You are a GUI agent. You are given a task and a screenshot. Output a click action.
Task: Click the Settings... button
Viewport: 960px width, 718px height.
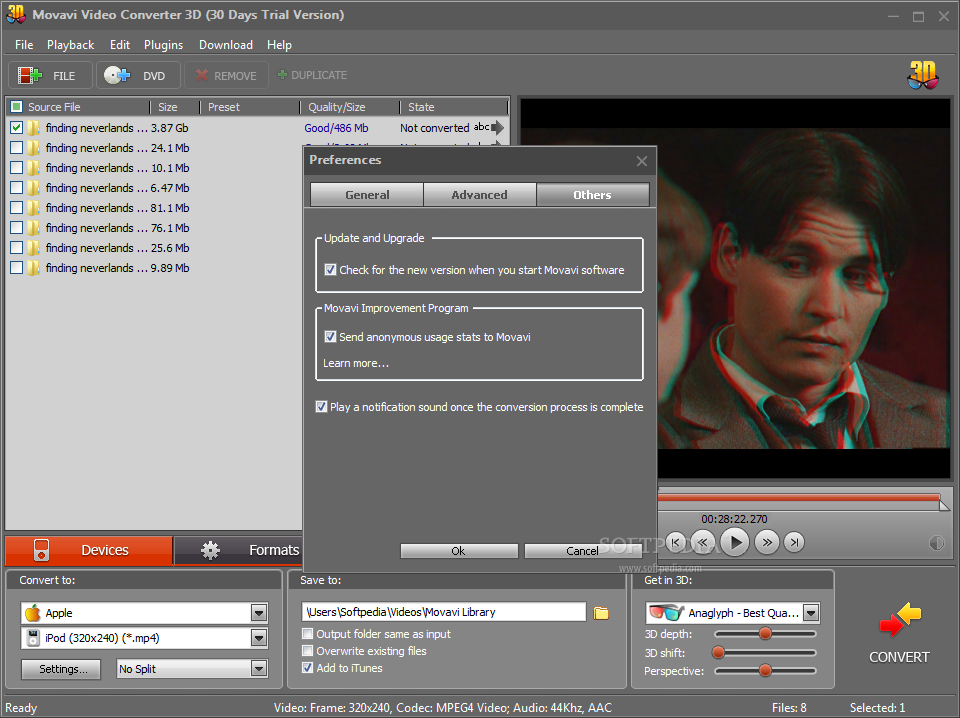[63, 669]
